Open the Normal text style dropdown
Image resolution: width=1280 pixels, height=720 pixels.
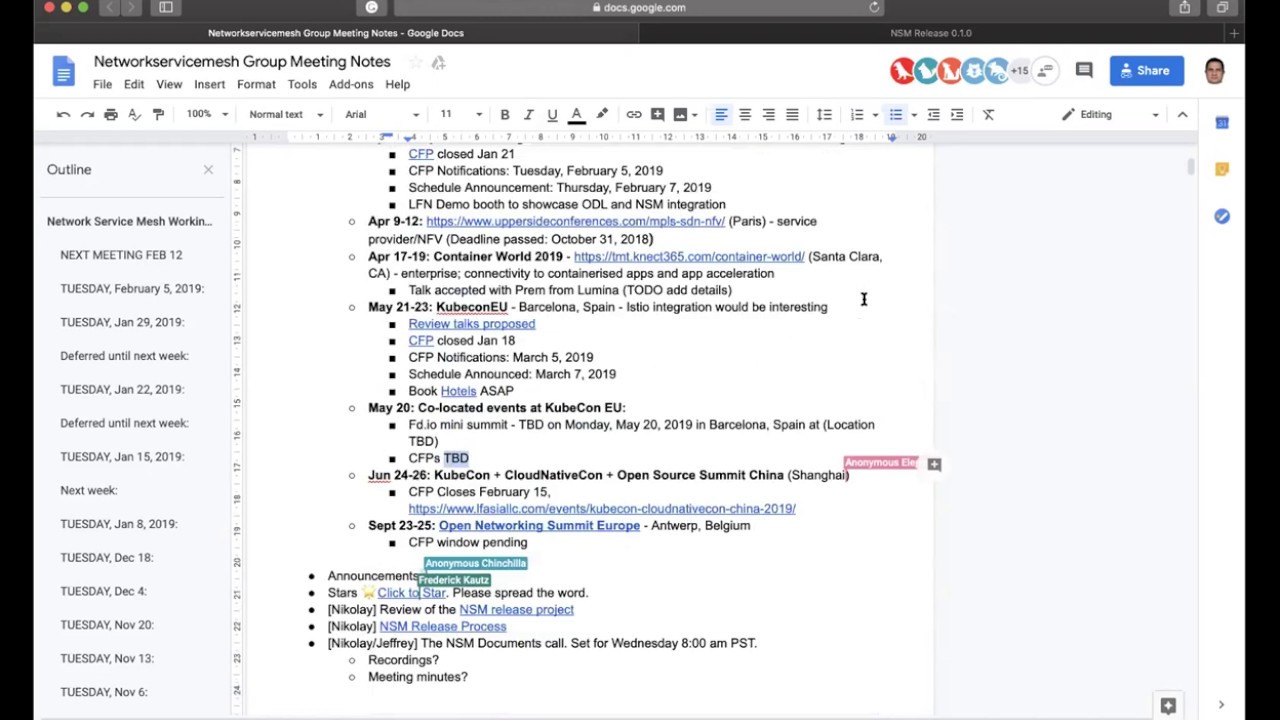tap(286, 114)
